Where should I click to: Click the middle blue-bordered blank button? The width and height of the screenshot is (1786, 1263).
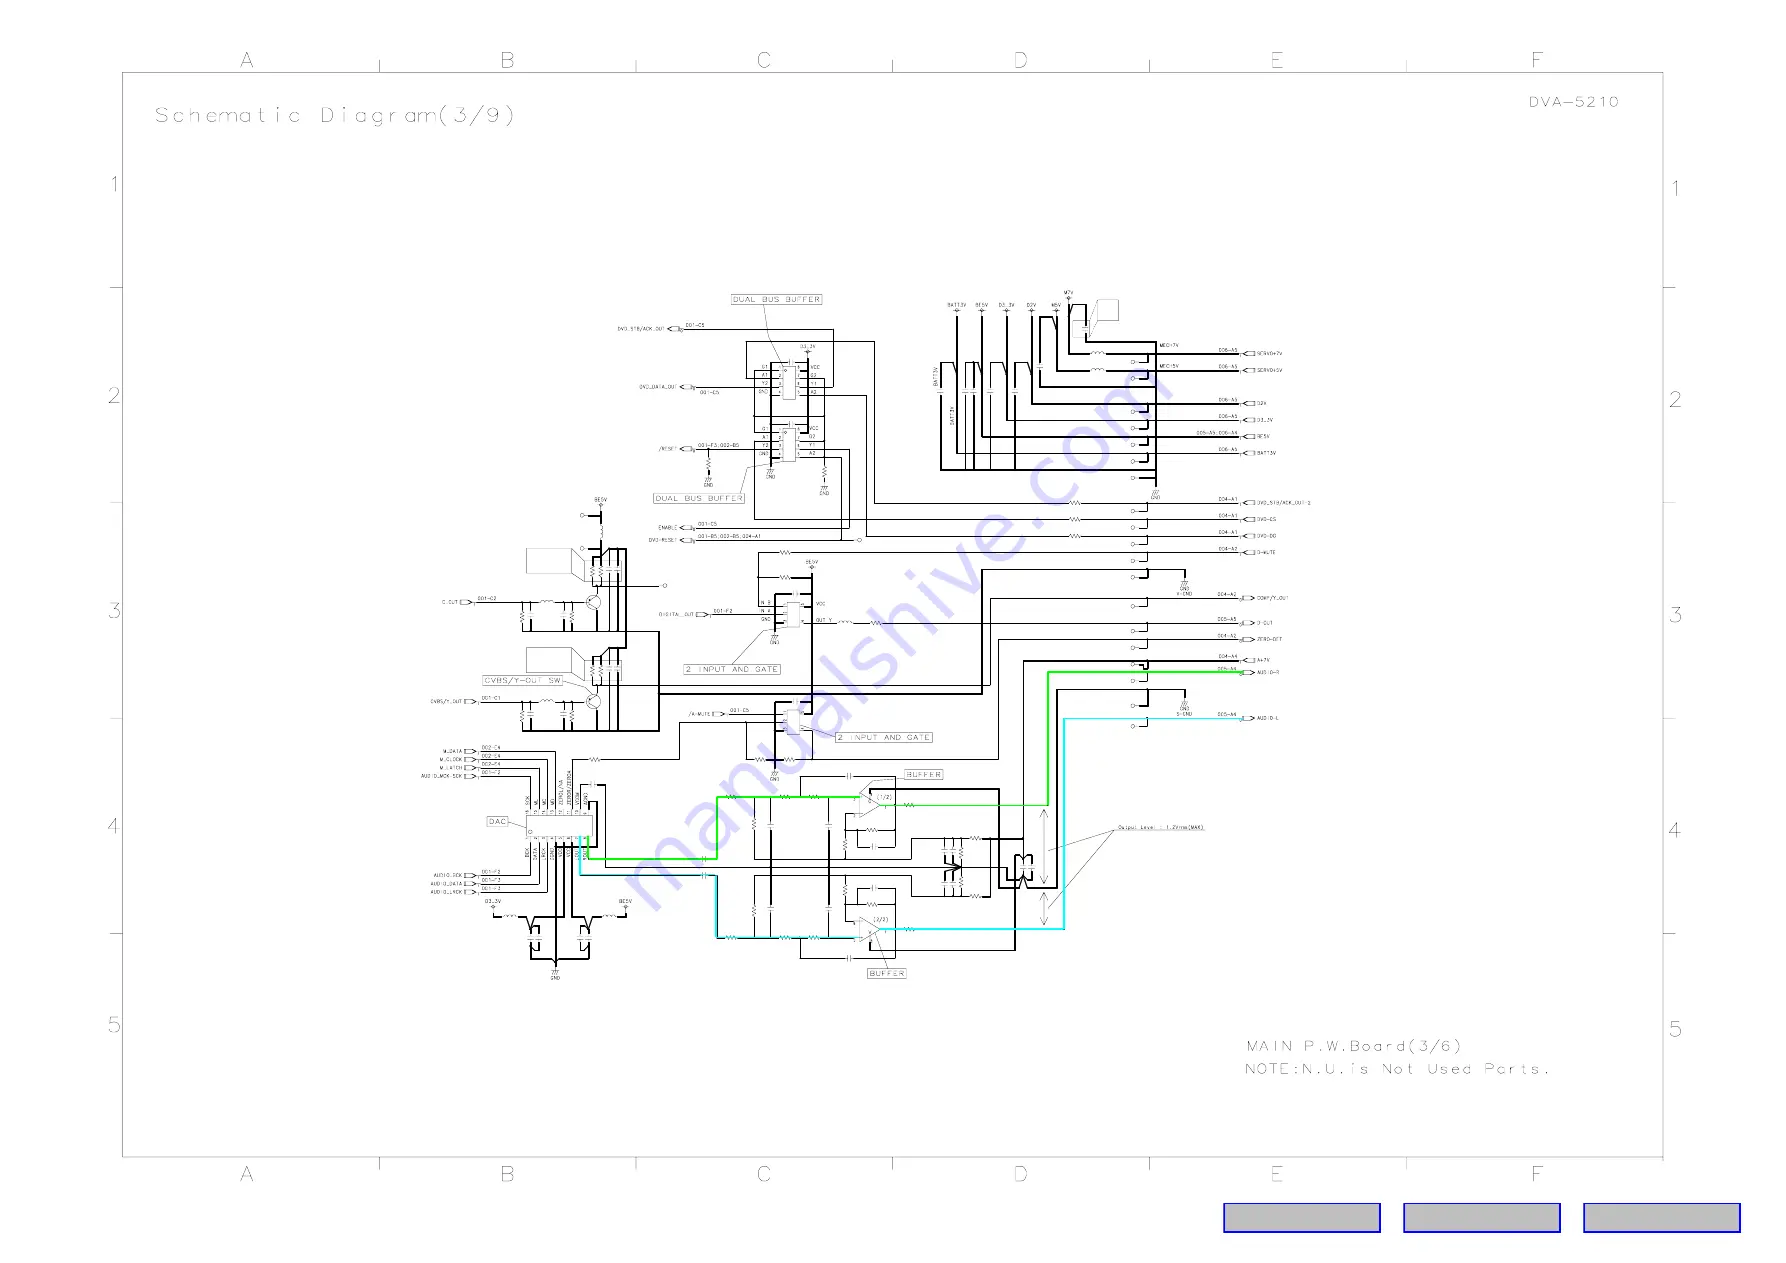tap(1481, 1217)
